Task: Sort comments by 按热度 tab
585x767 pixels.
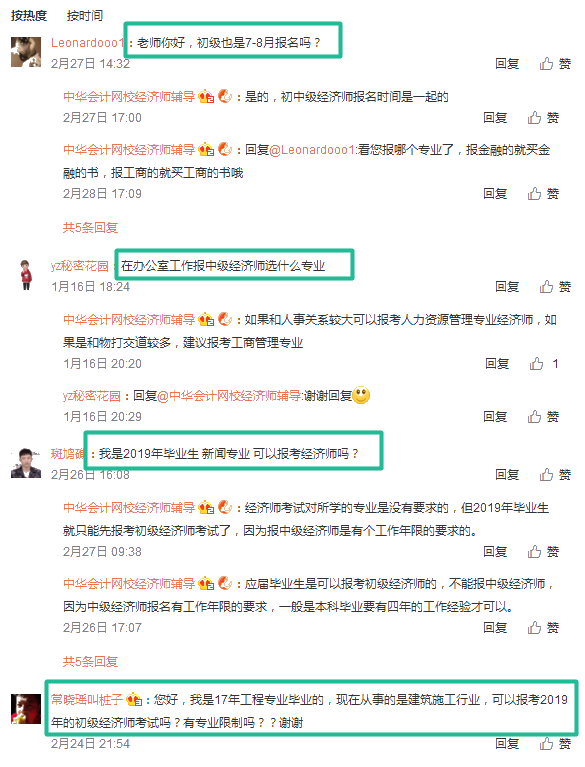Action: coord(29,16)
